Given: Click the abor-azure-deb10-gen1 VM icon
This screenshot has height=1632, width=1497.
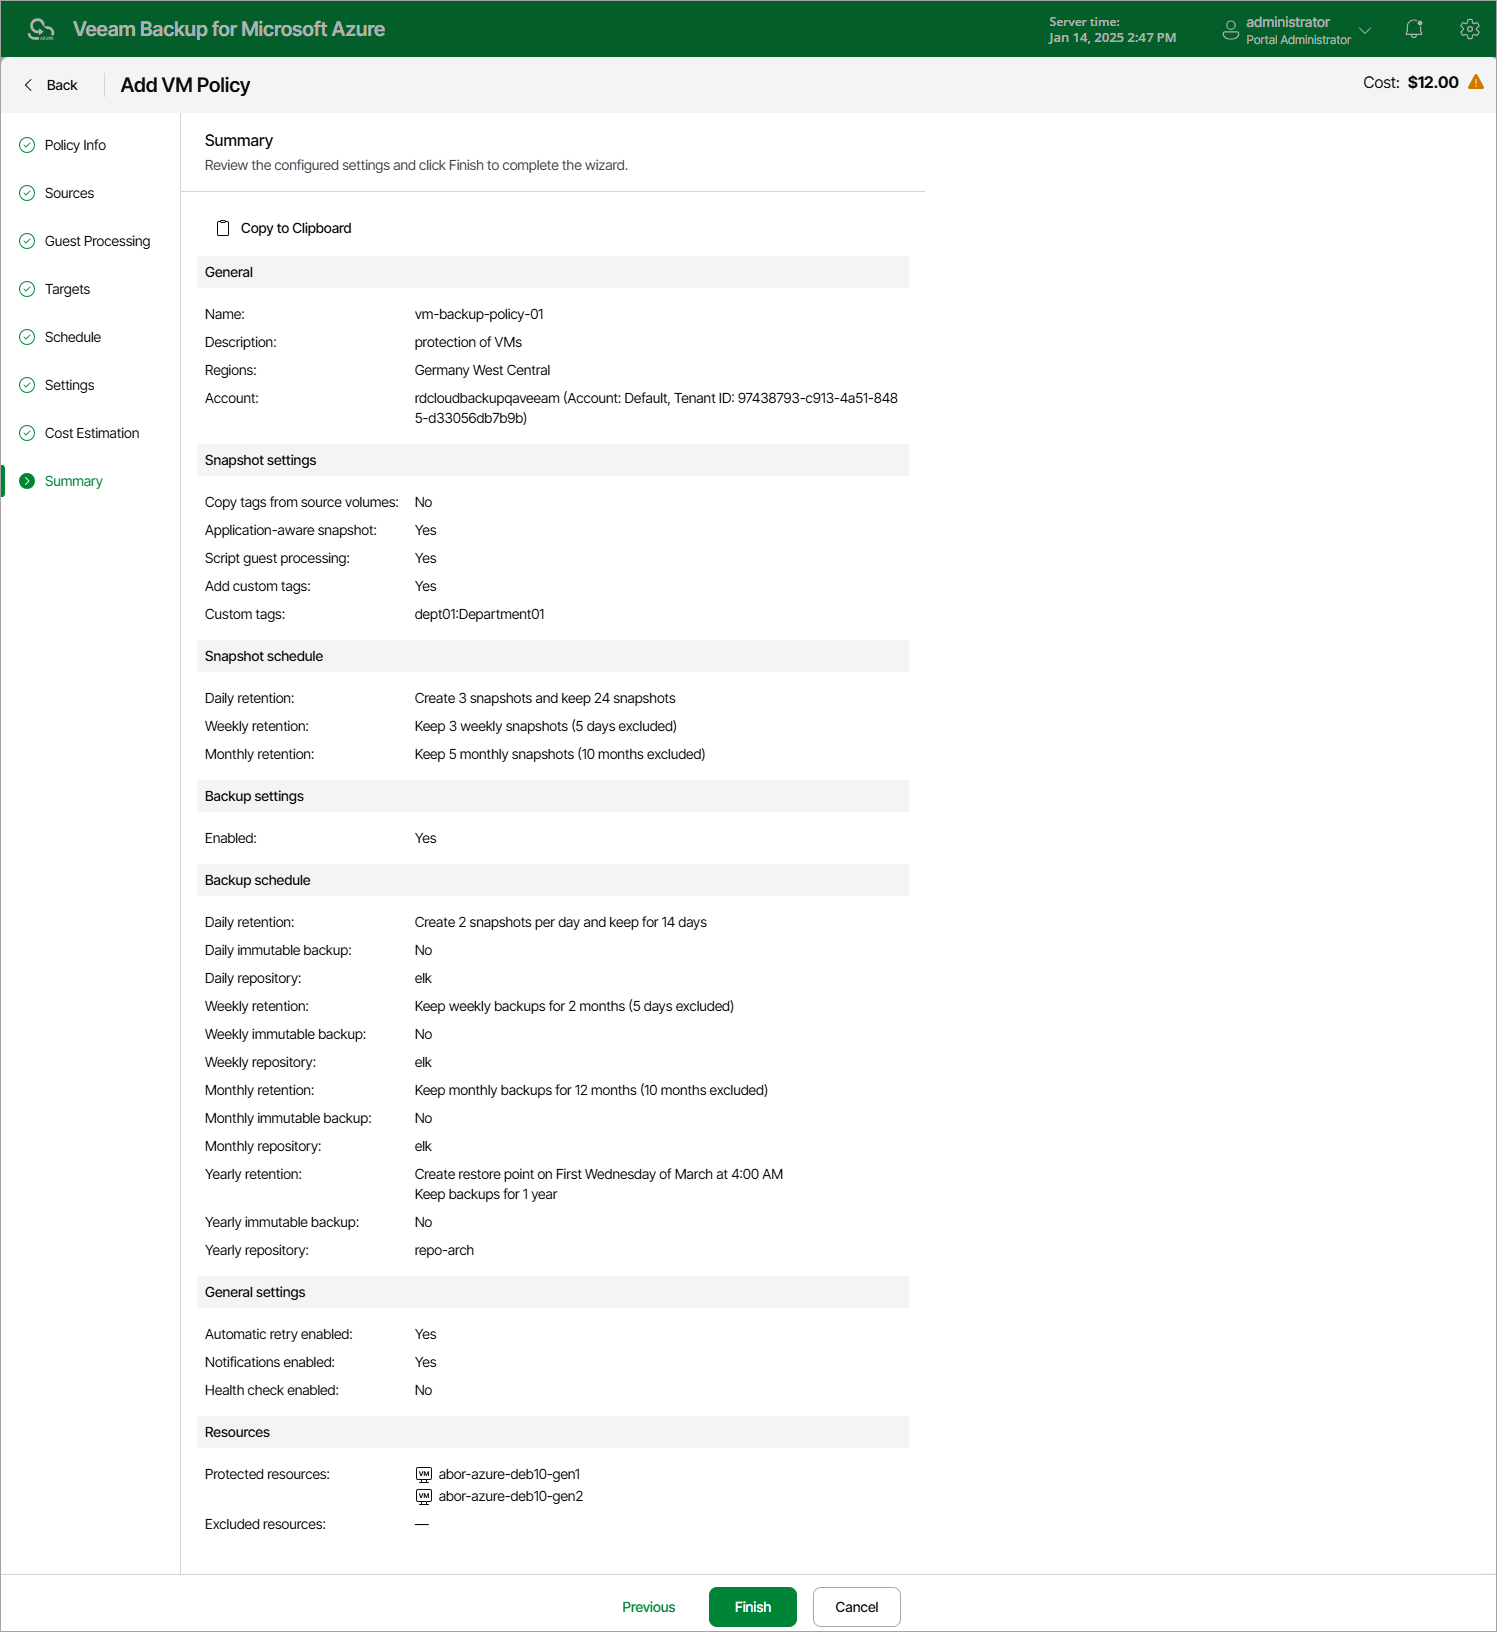Looking at the screenshot, I should click(424, 1474).
